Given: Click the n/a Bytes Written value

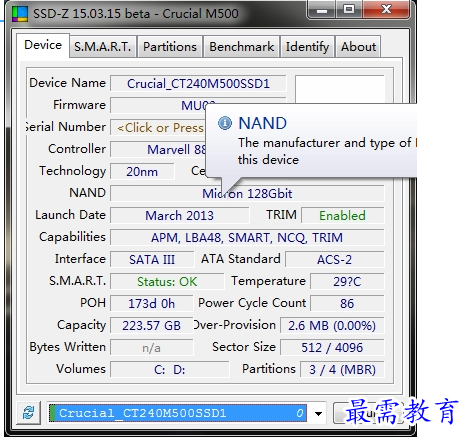Looking at the screenshot, I should tap(152, 348).
